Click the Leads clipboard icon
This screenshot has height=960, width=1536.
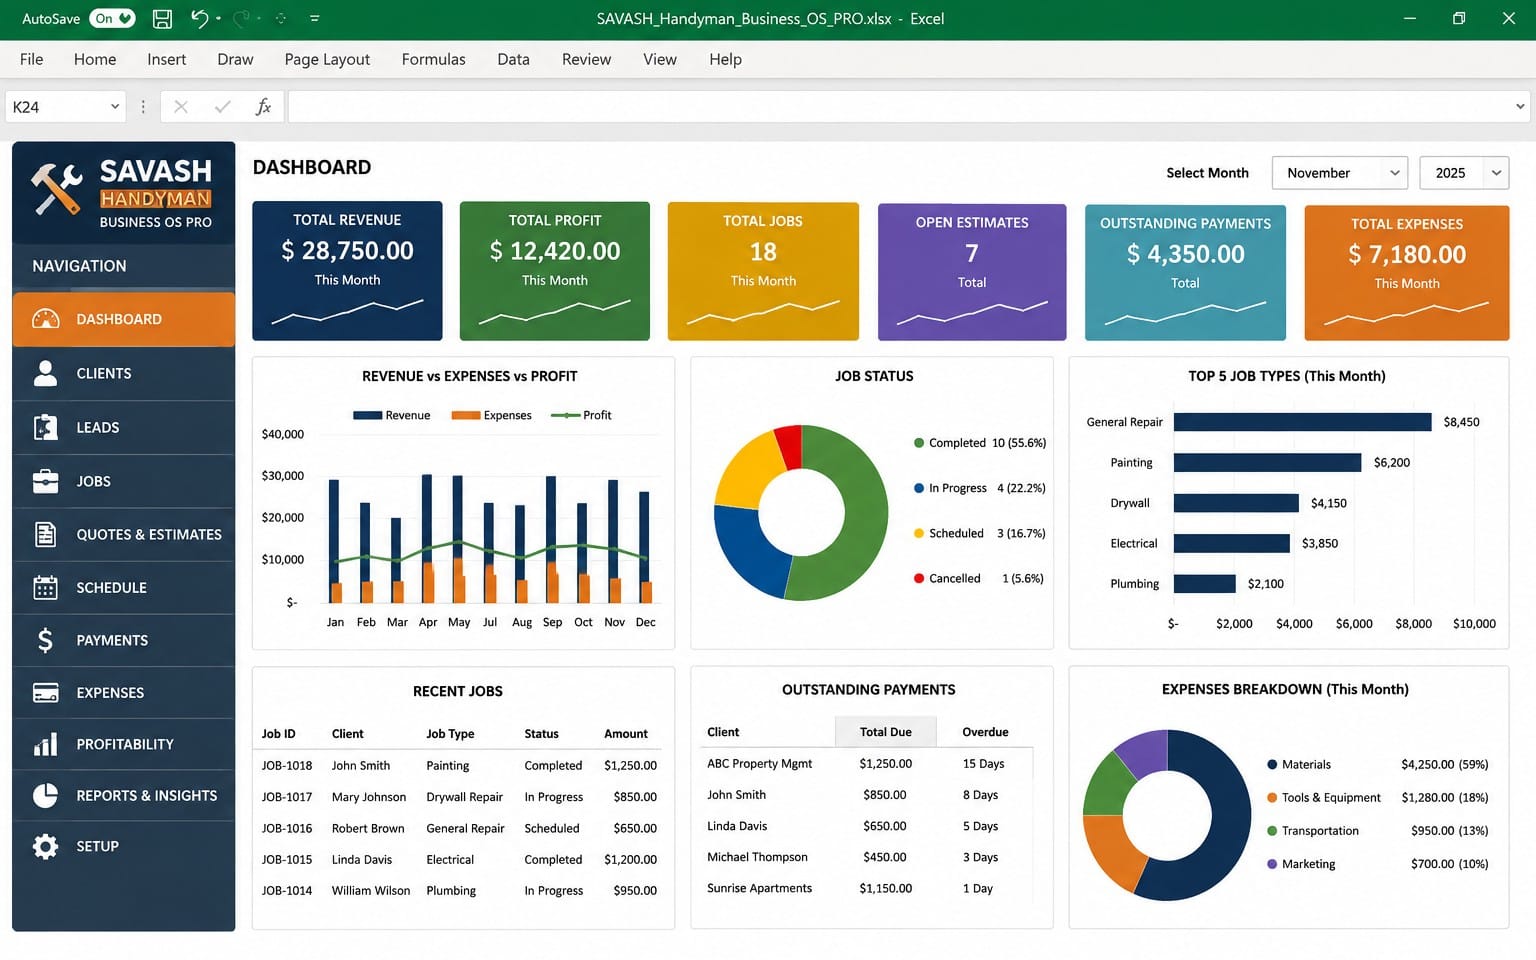pos(45,427)
